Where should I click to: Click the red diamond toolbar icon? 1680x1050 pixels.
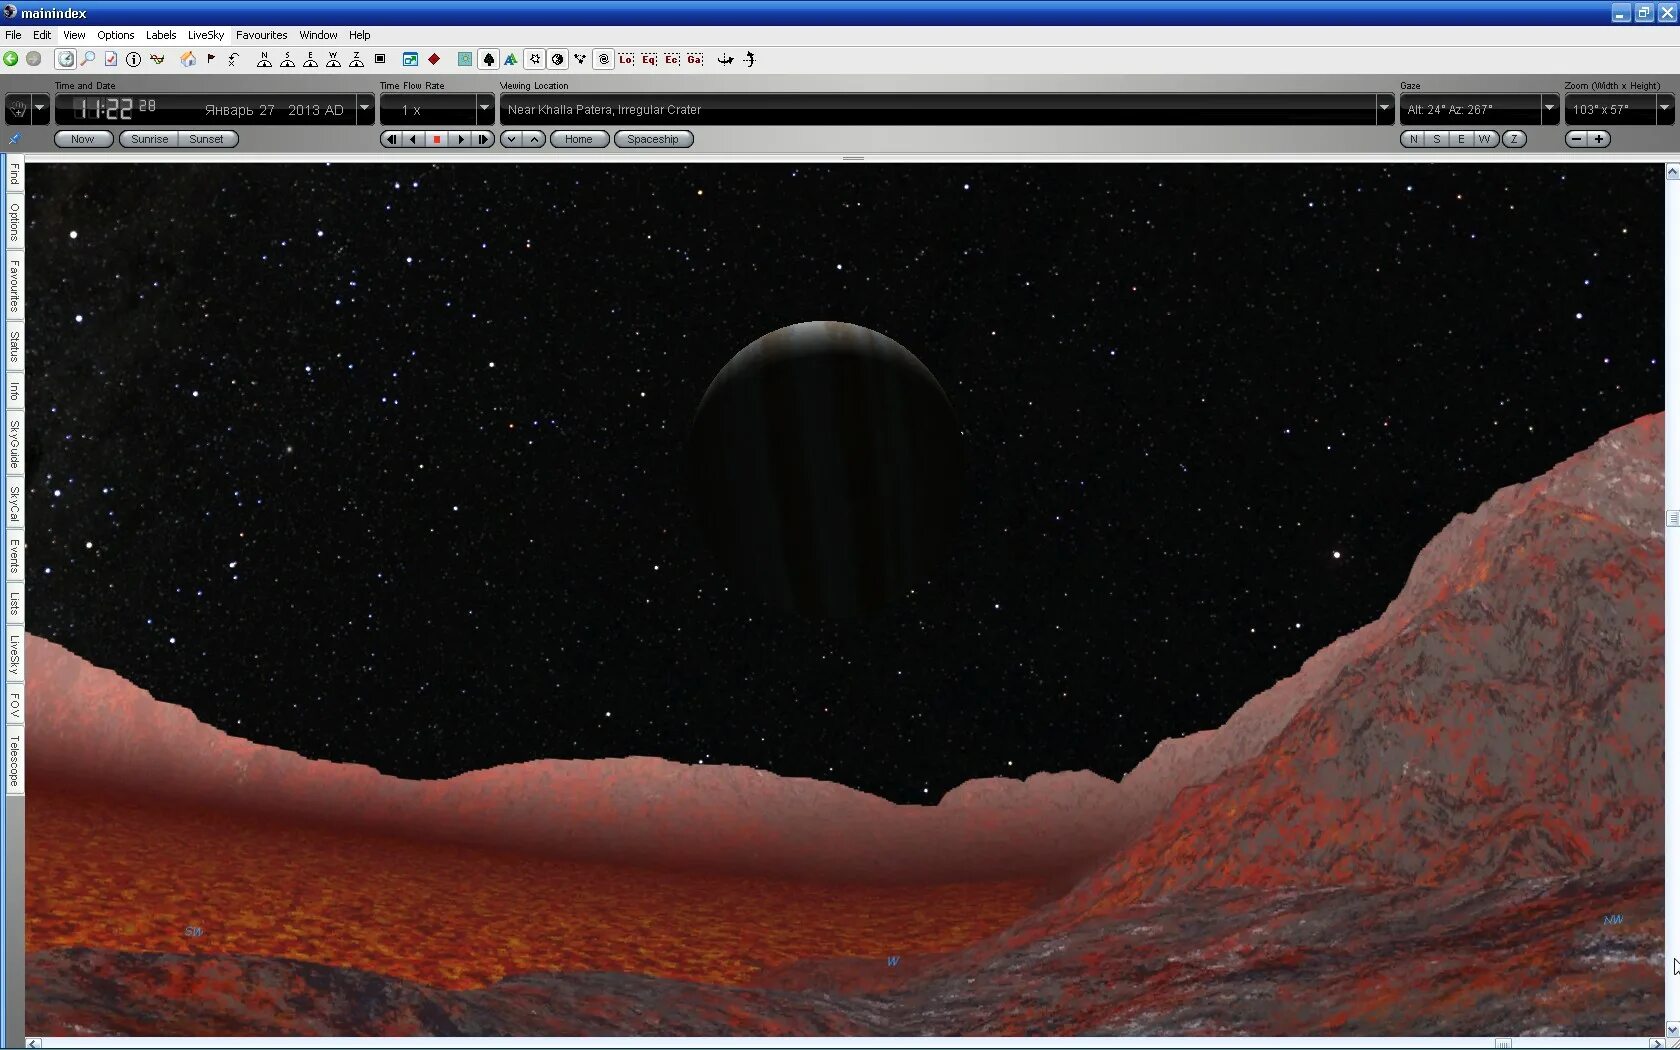[434, 59]
